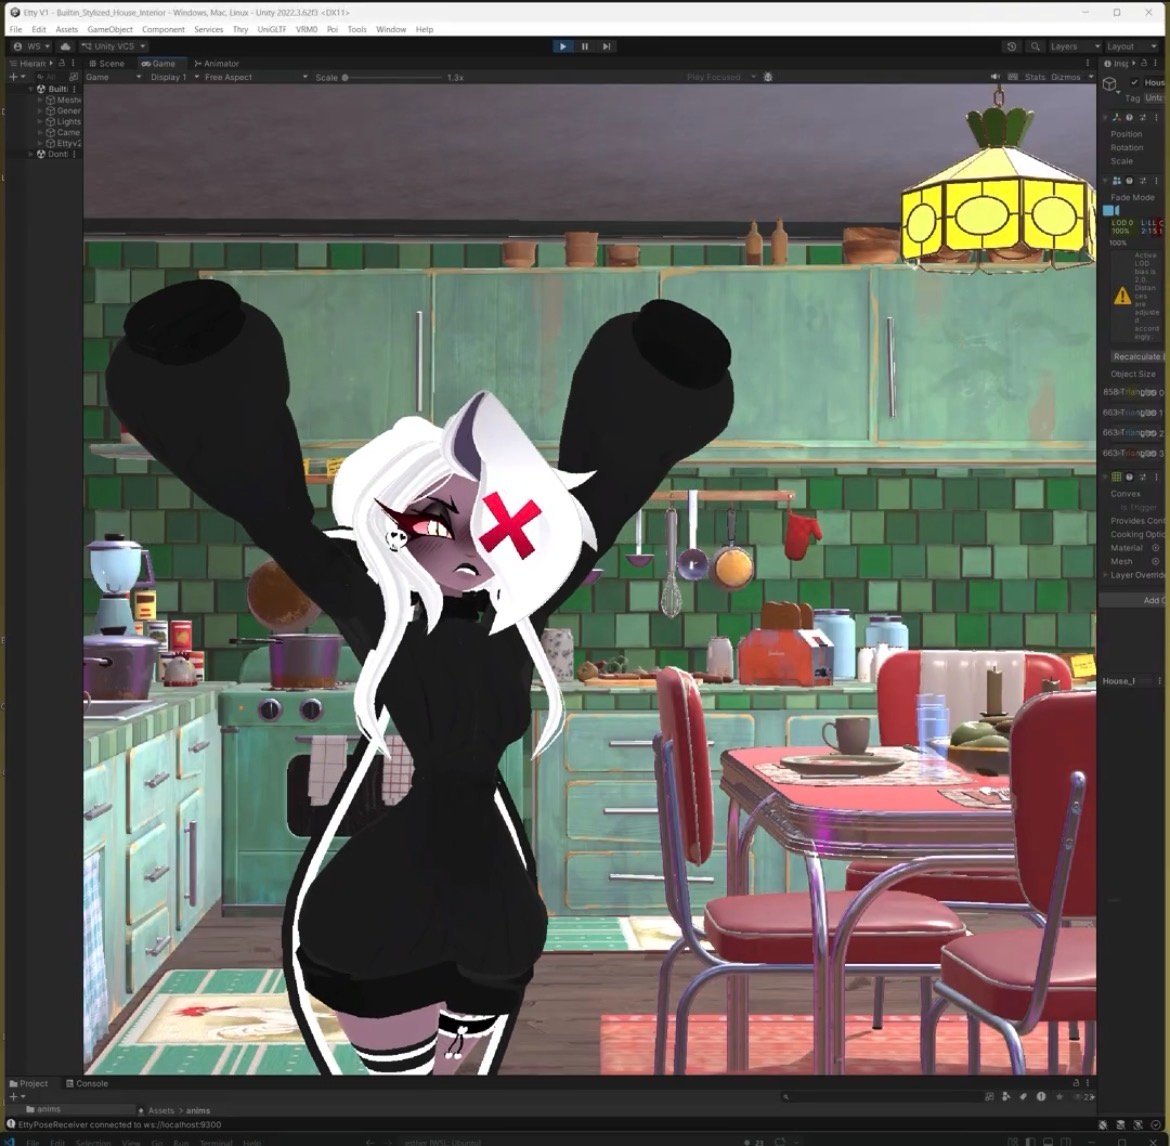Open the LOD Group component icon menu
The image size is (1170, 1146).
[x=1115, y=181]
